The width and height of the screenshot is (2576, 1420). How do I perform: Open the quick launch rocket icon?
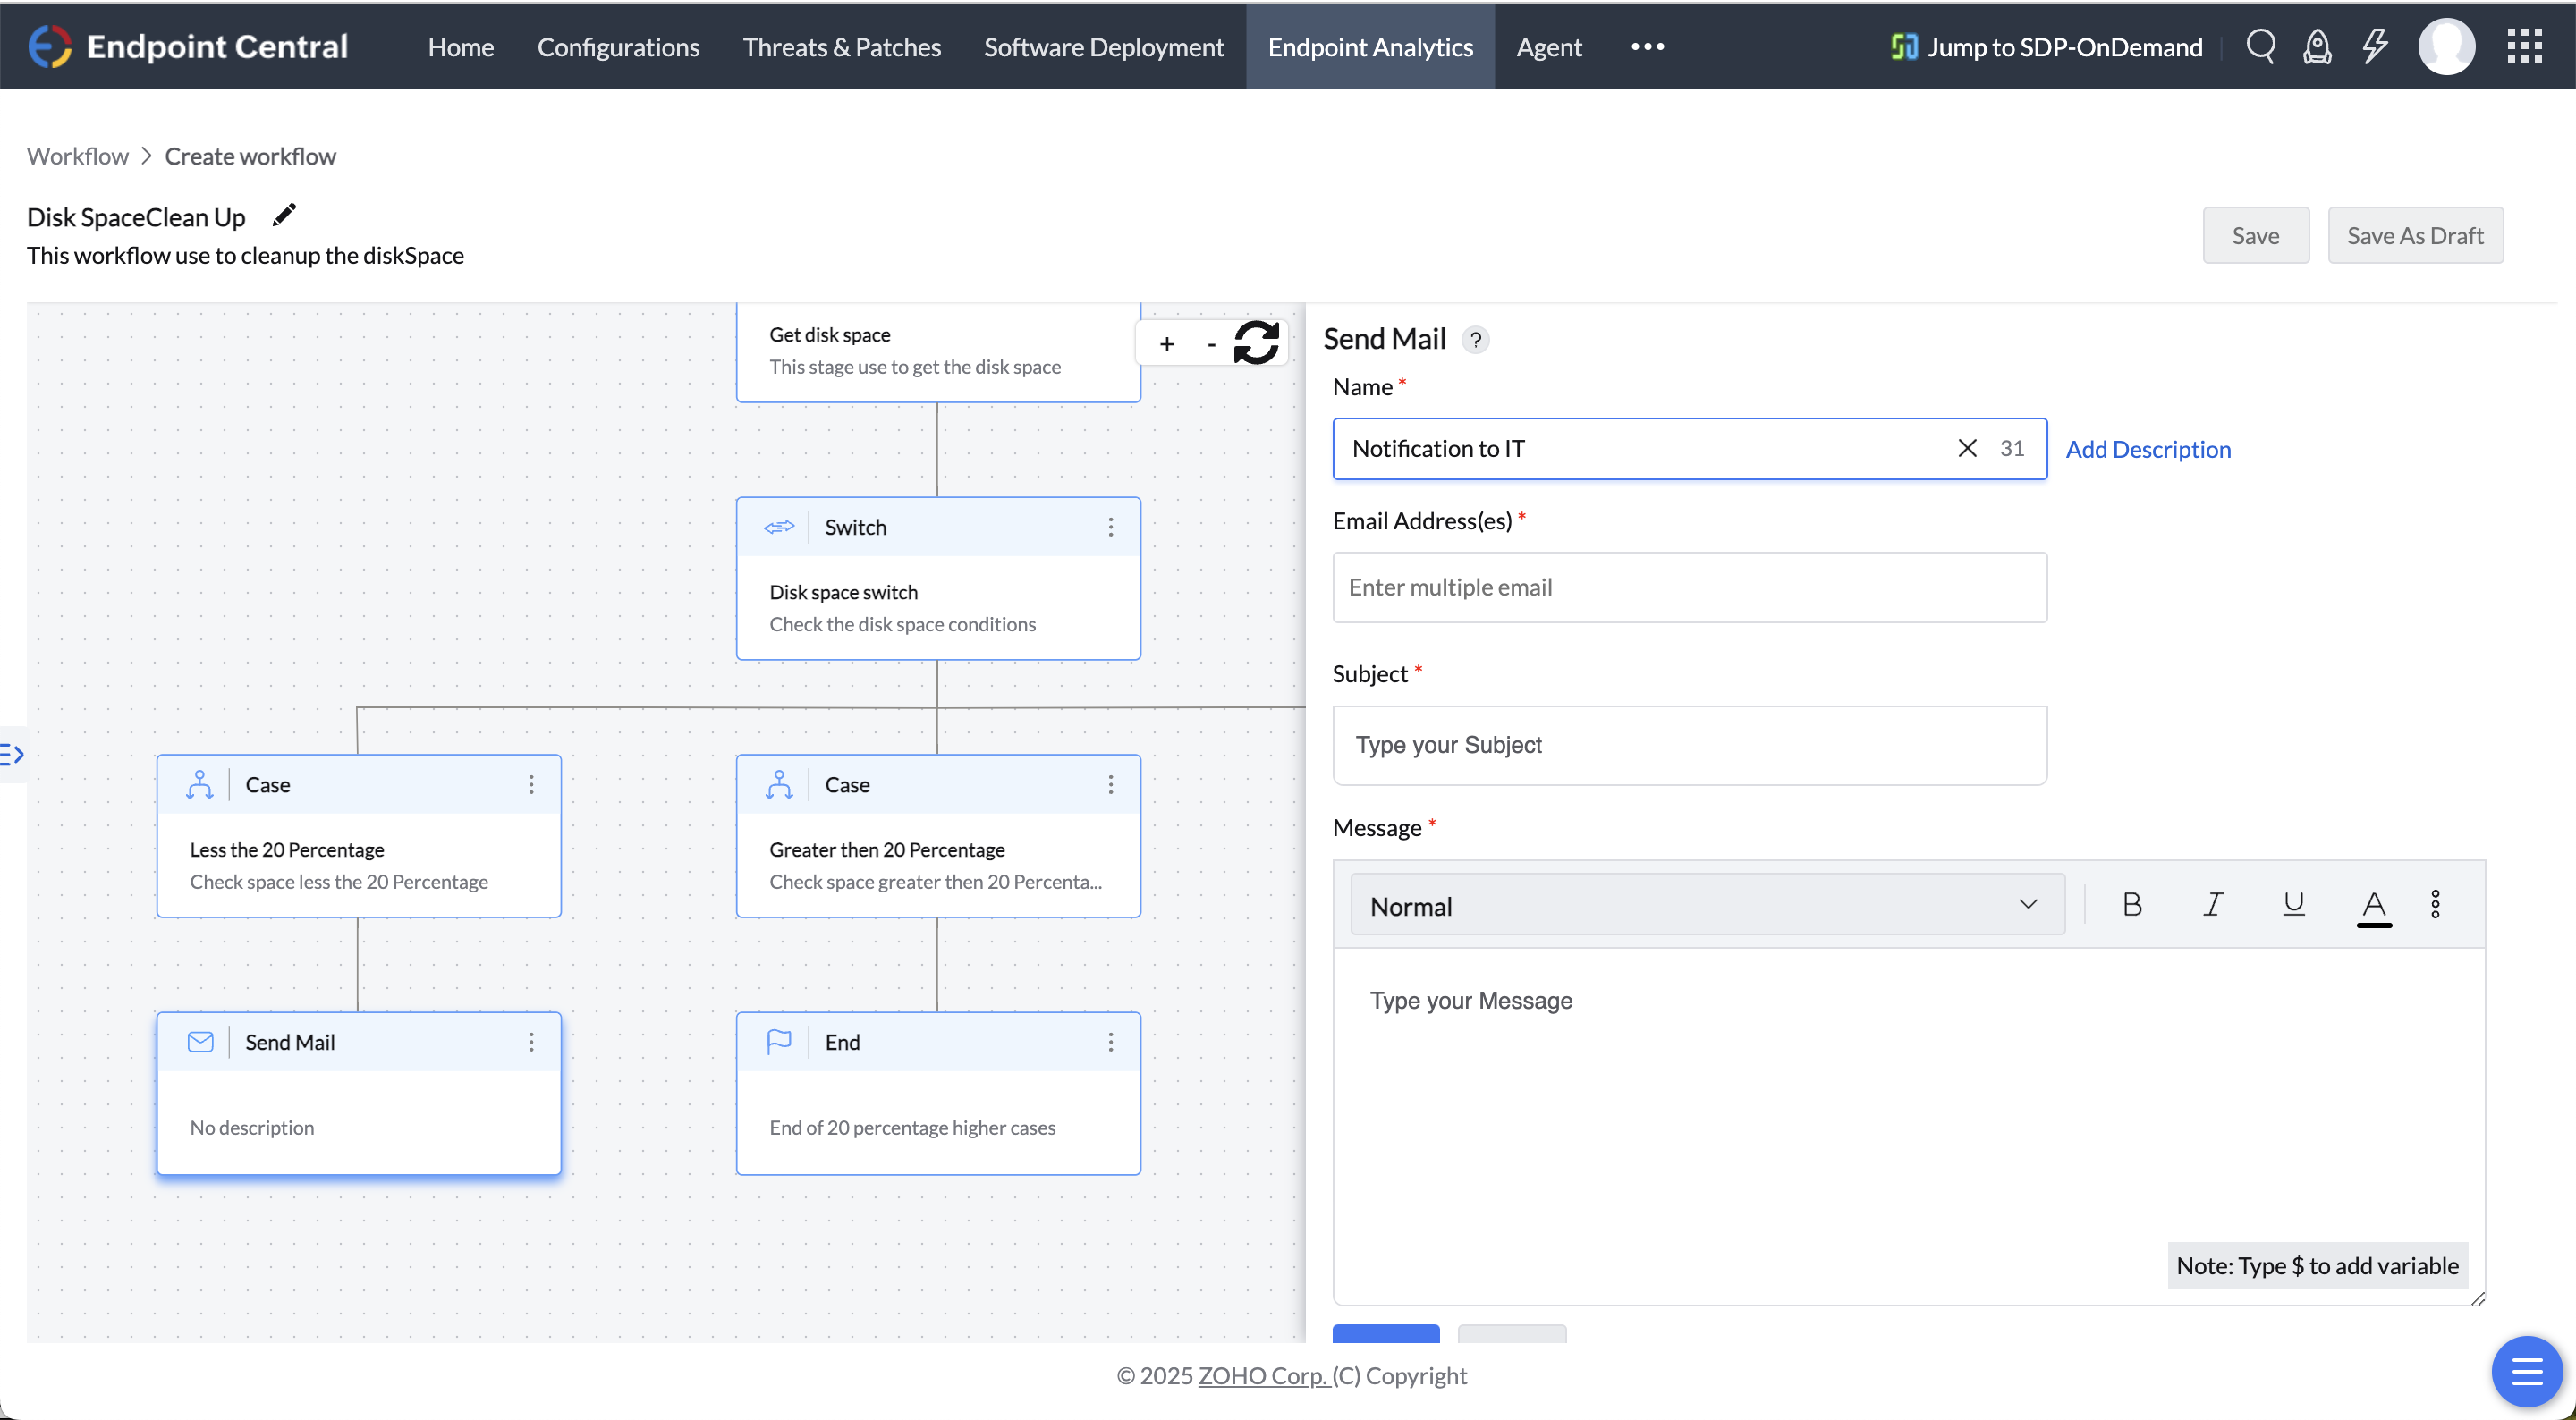tap(2317, 46)
